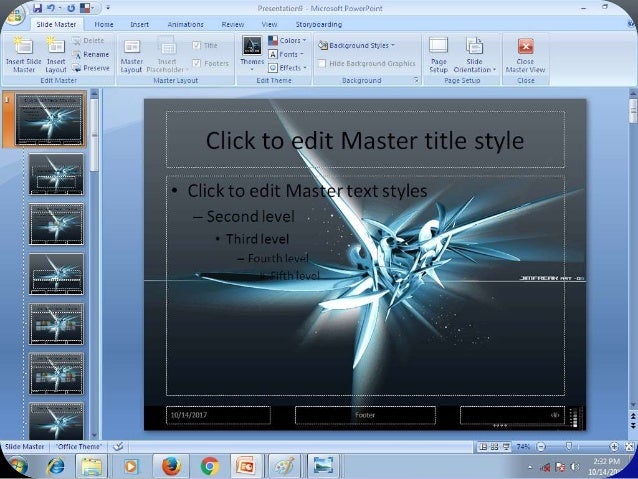The height and width of the screenshot is (479, 638).
Task: Switch to Normal view in status bar
Action: coord(483,447)
